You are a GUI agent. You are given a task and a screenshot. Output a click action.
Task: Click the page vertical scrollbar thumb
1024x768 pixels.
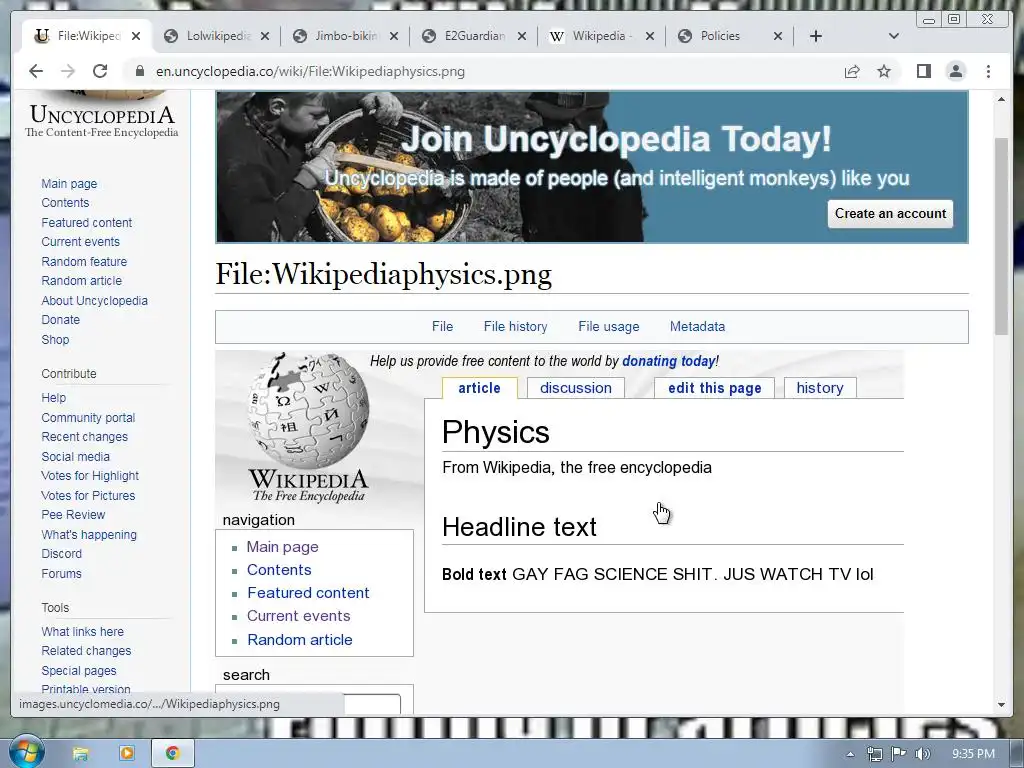click(1001, 236)
